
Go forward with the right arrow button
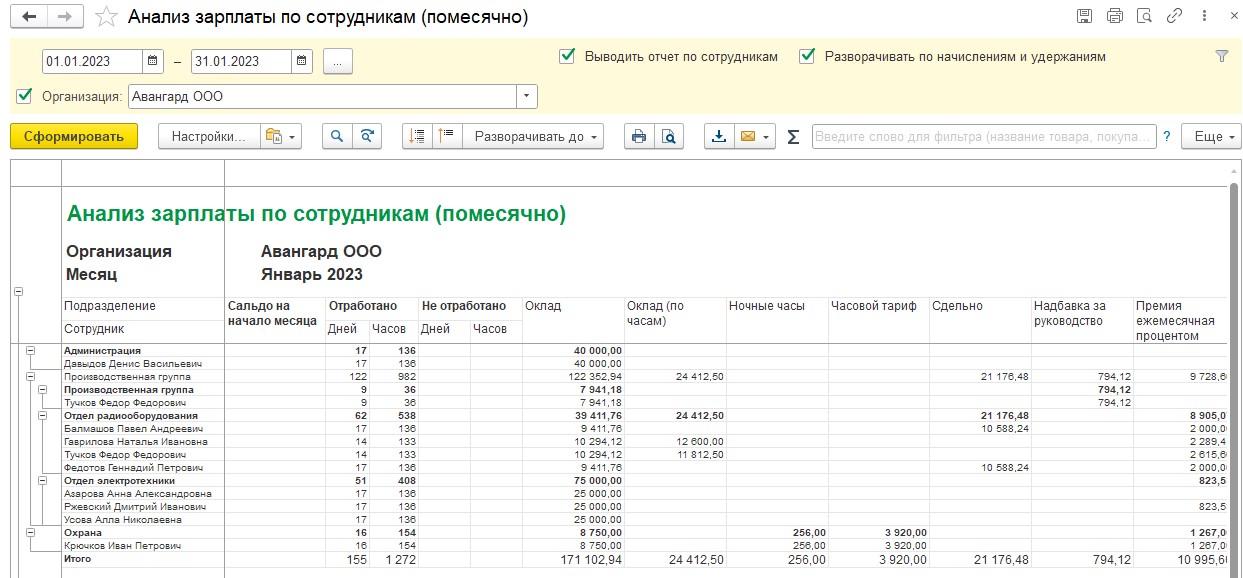[65, 17]
